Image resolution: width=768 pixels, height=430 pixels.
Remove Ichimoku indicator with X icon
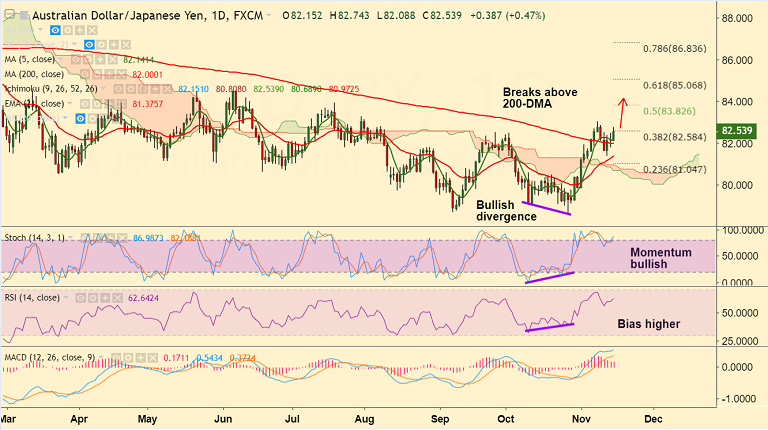[168, 89]
